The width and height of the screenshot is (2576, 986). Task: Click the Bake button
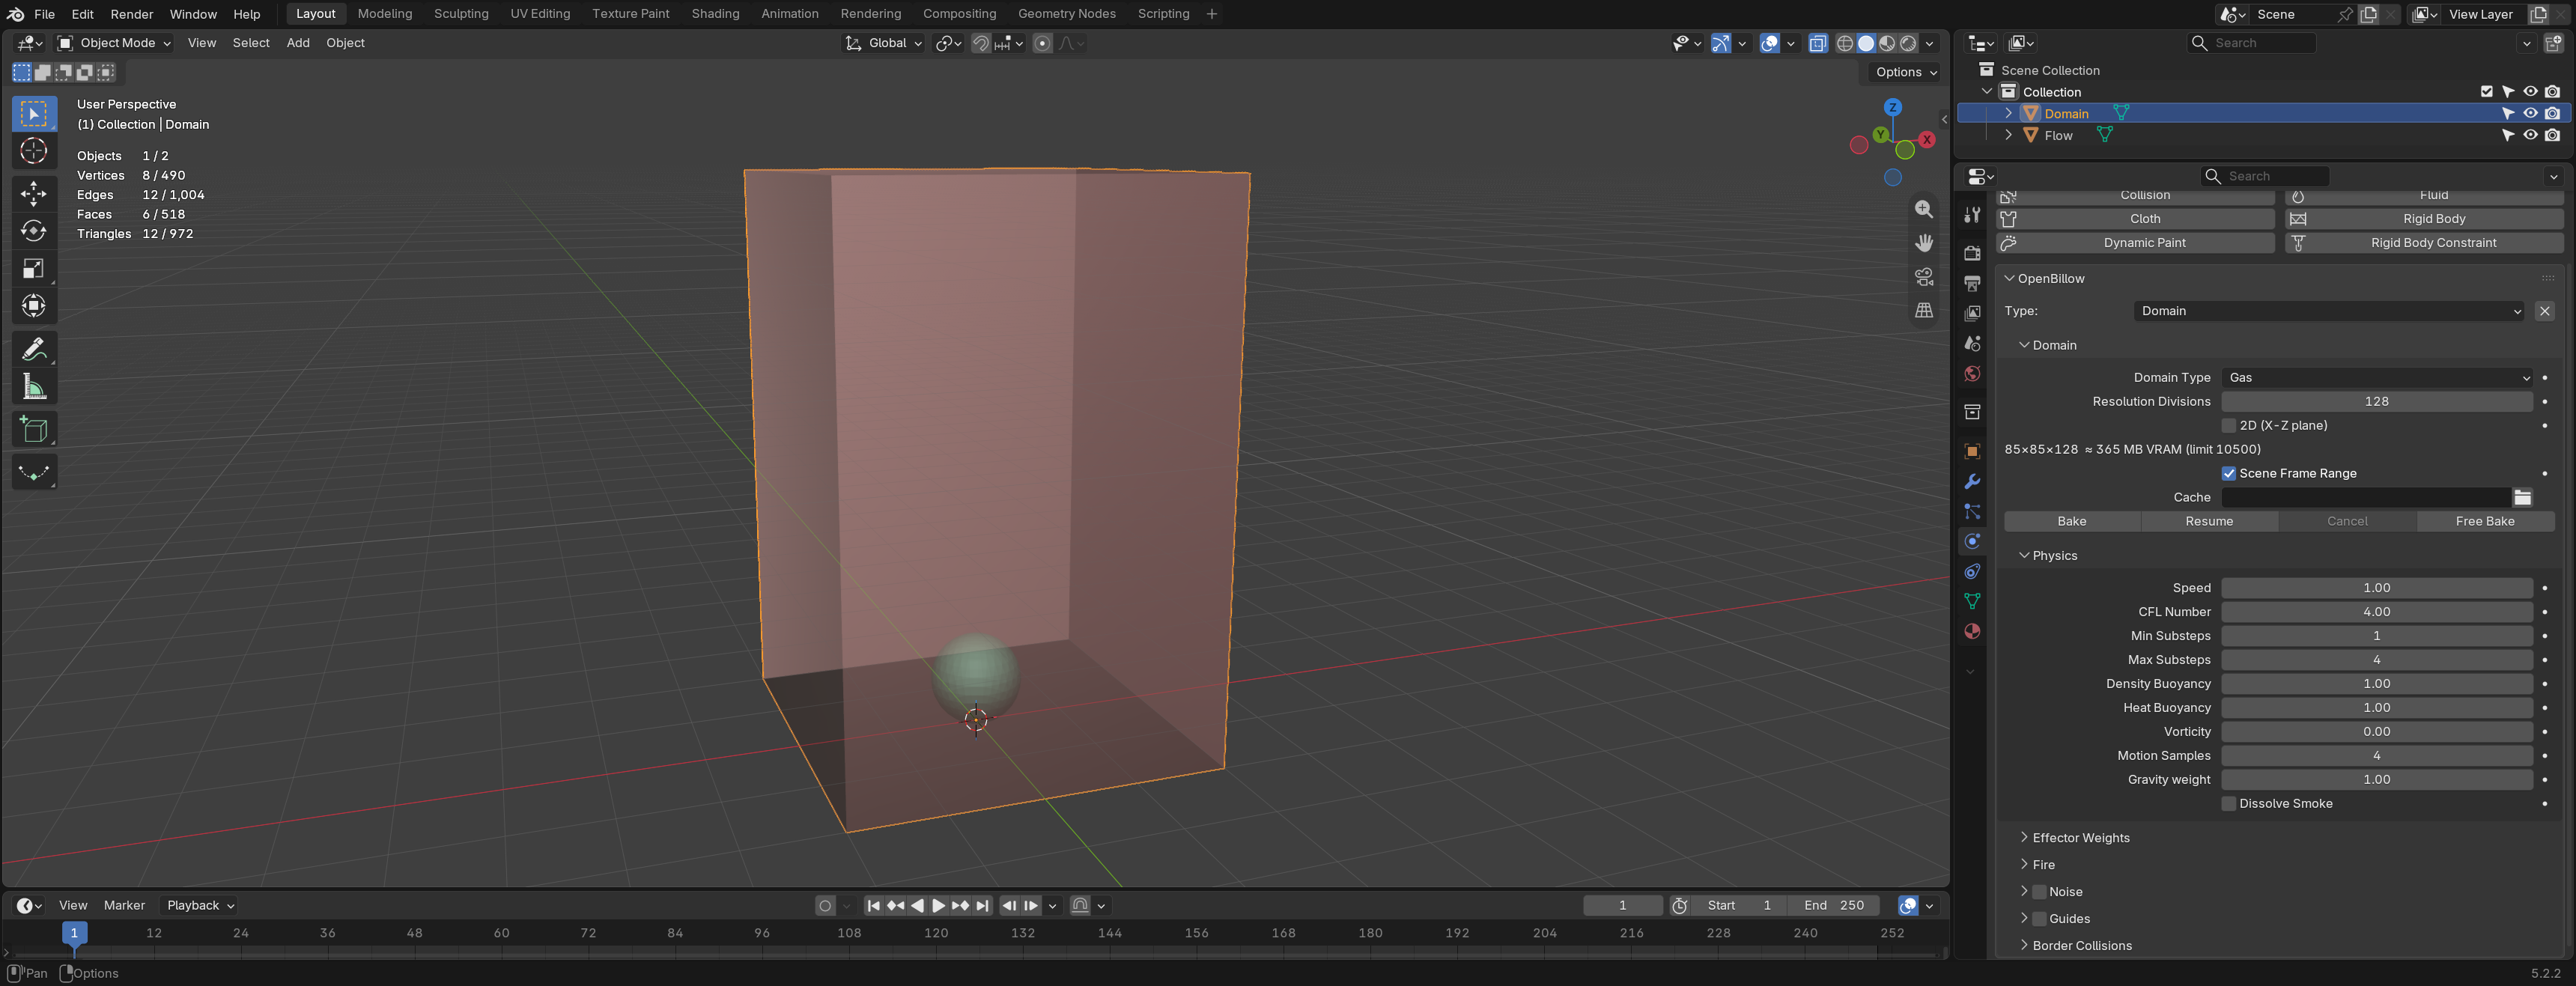[x=2072, y=521]
